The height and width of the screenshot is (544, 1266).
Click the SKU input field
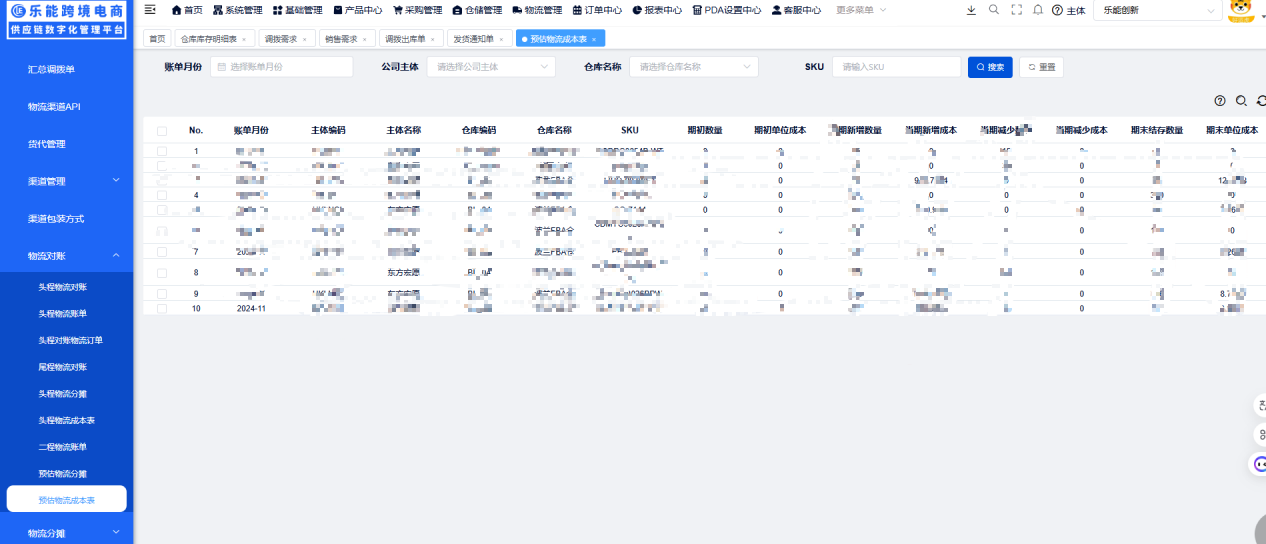tap(897, 67)
